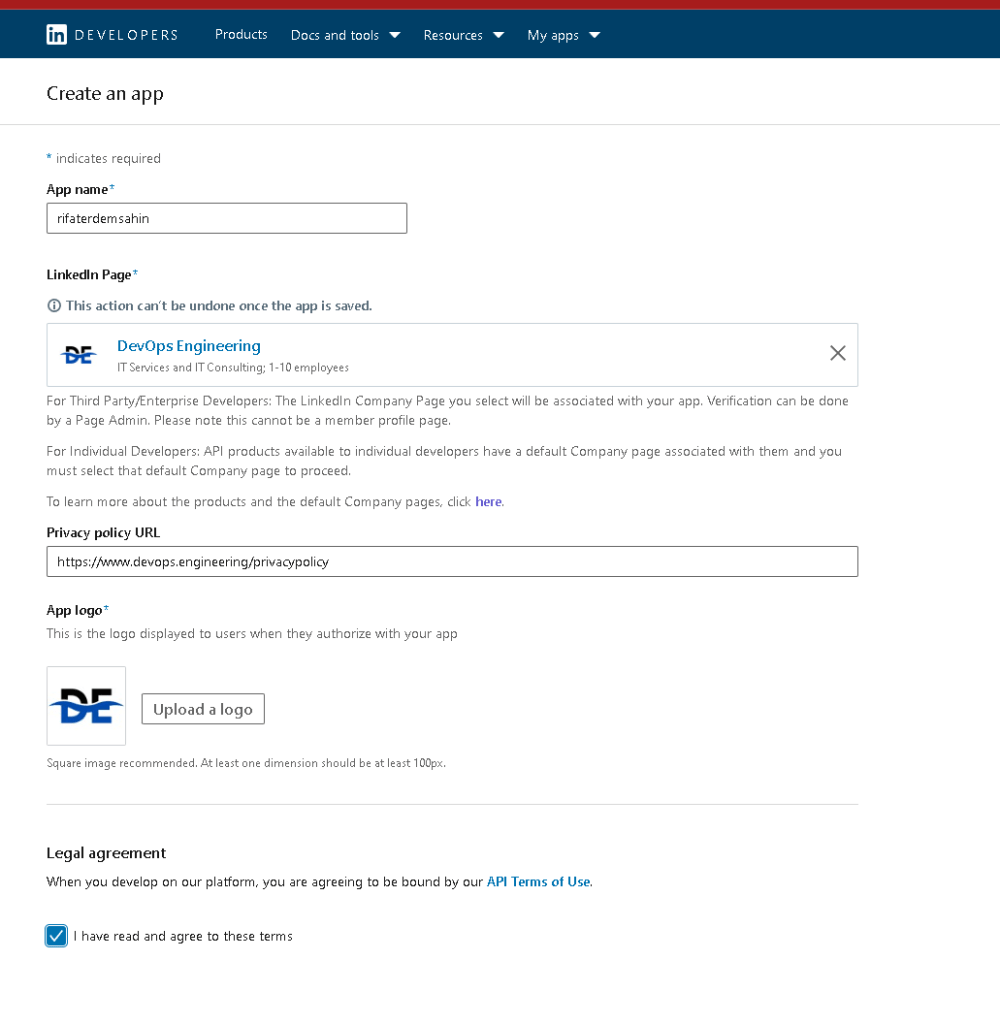This screenshot has height=1024, width=1000.
Task: Click Upload a logo button
Action: point(203,709)
